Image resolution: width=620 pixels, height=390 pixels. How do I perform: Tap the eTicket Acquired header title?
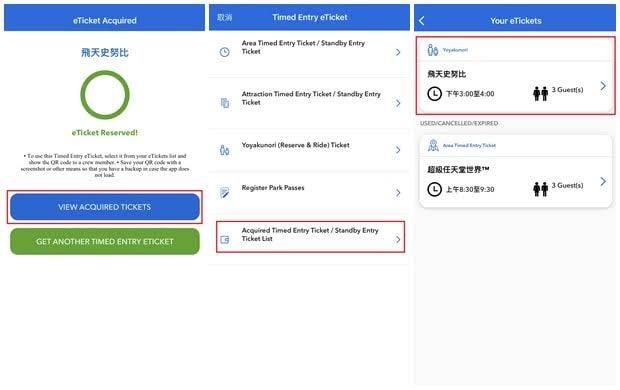(x=105, y=21)
